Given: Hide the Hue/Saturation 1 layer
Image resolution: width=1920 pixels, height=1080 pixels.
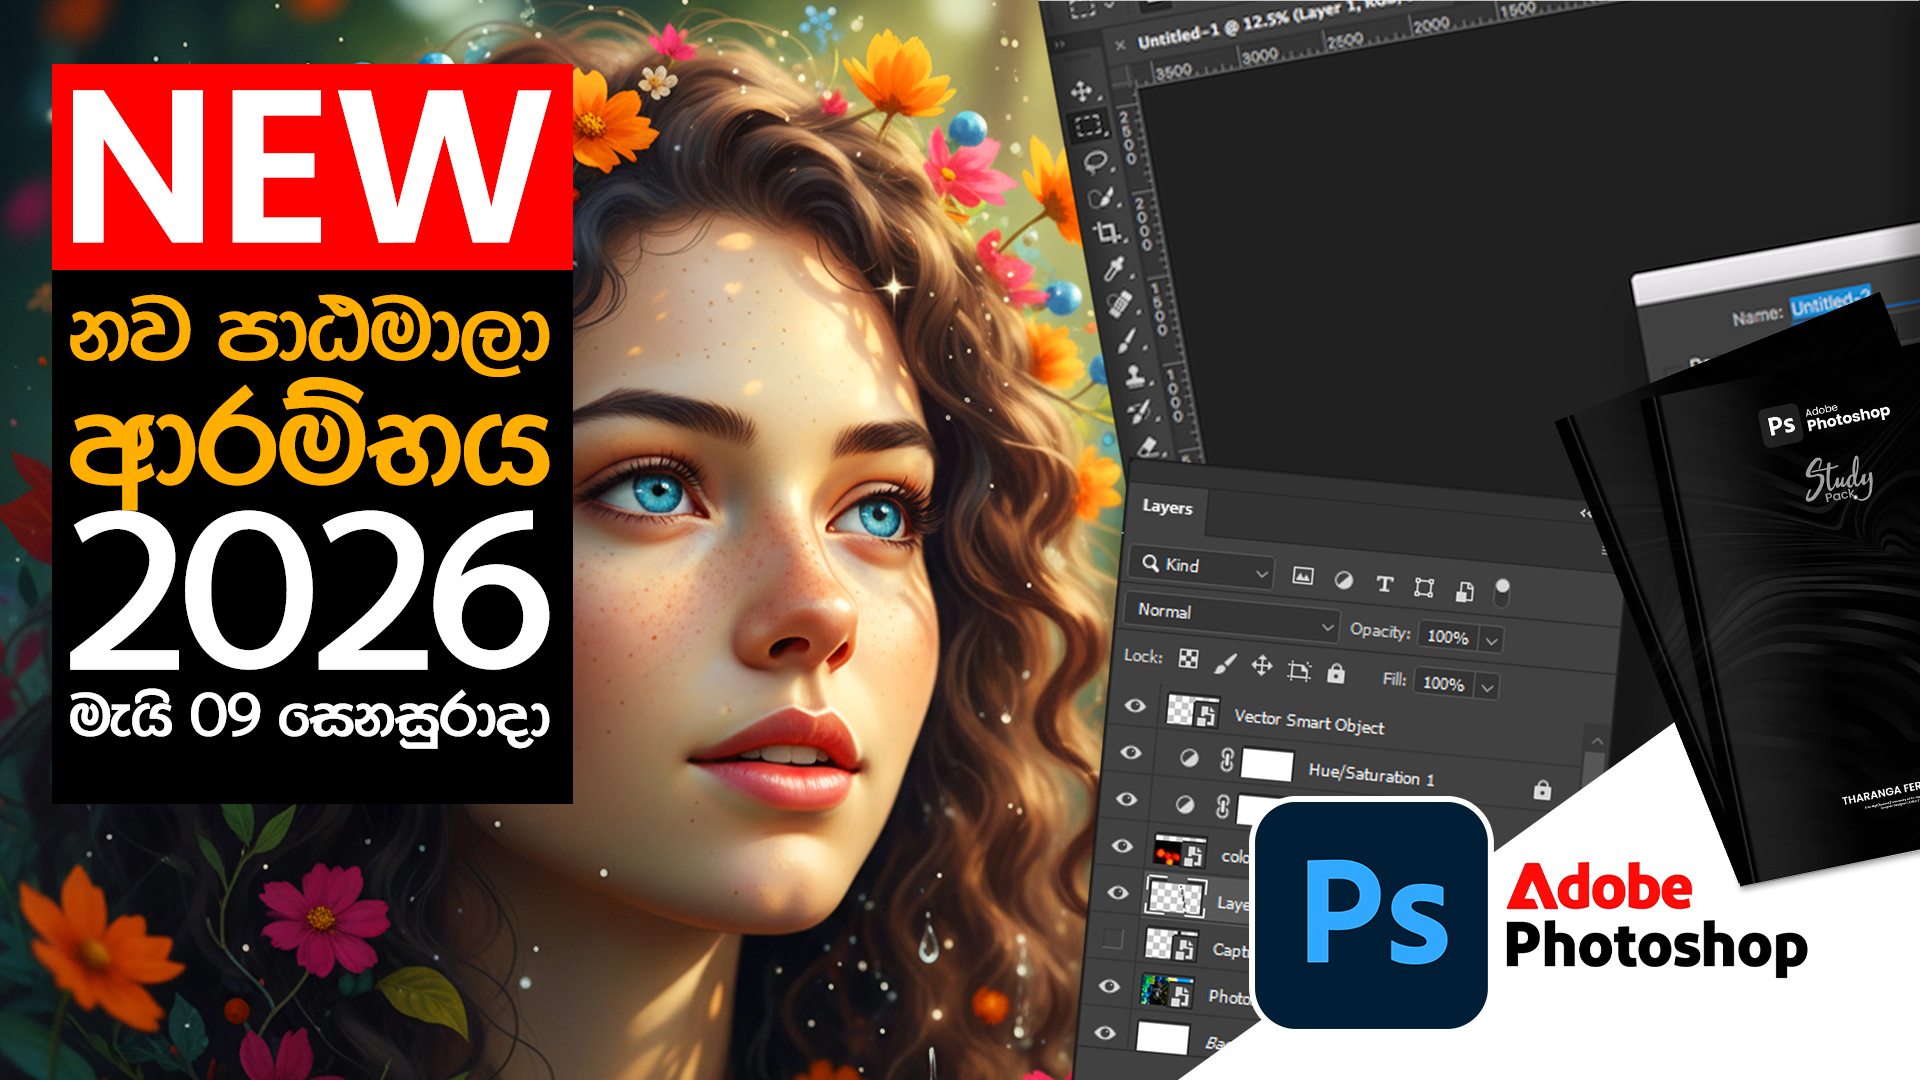Looking at the screenshot, I should (1131, 752).
